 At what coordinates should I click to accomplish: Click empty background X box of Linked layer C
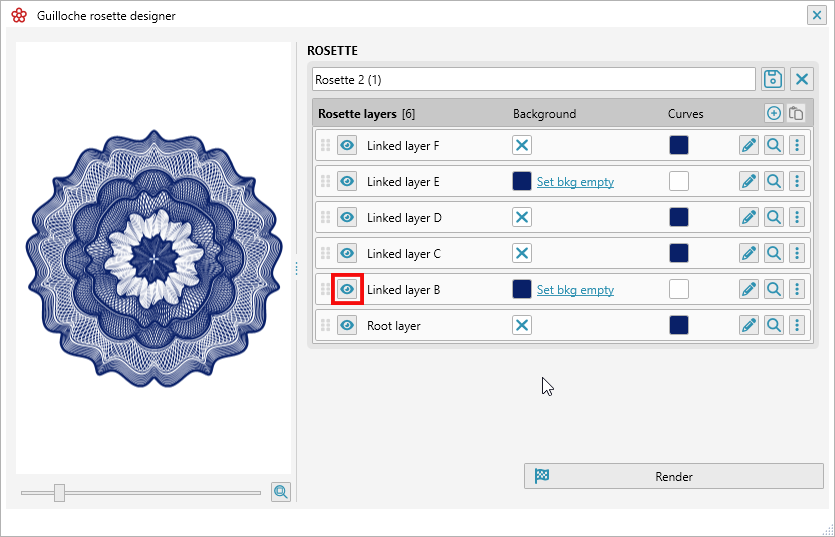coord(522,253)
